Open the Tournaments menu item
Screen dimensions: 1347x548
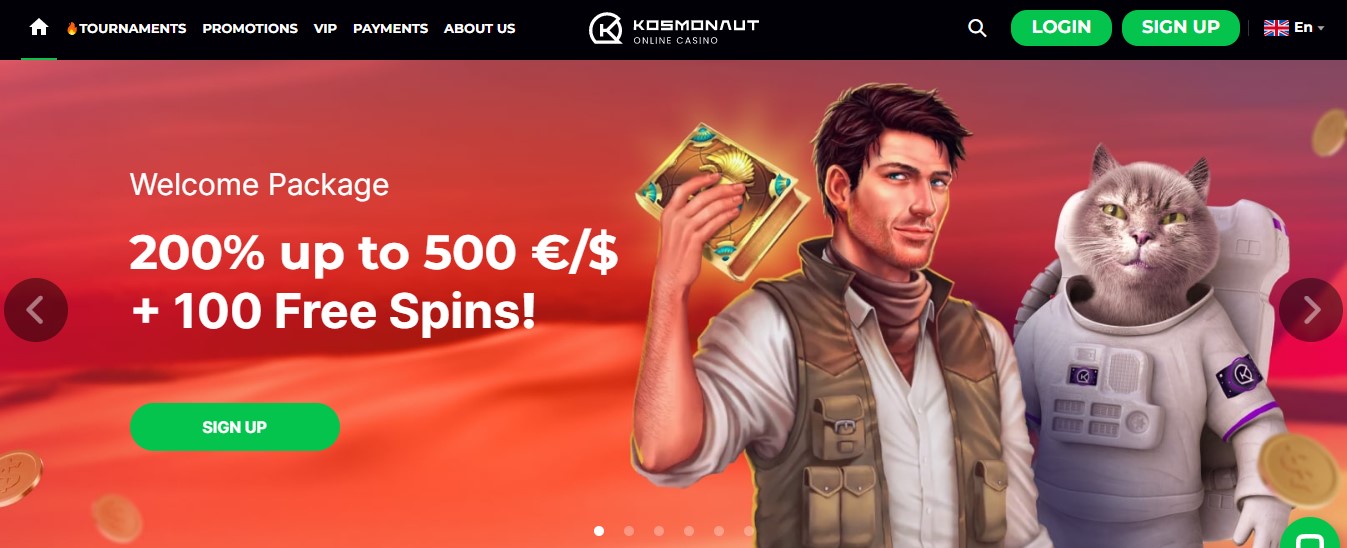click(126, 28)
